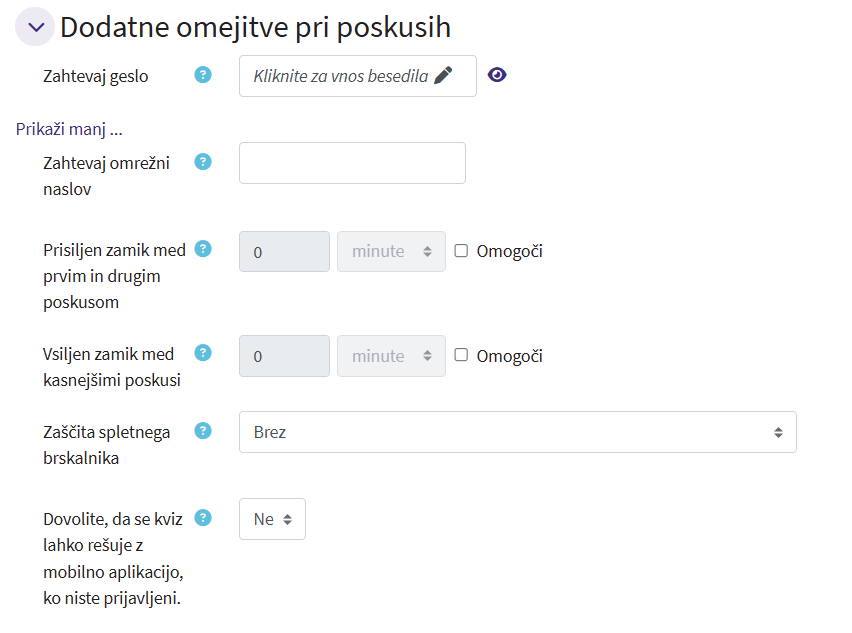Collapse Dodatne omejitve pri poskusih section
The width and height of the screenshot is (852, 633).
click(x=35, y=27)
